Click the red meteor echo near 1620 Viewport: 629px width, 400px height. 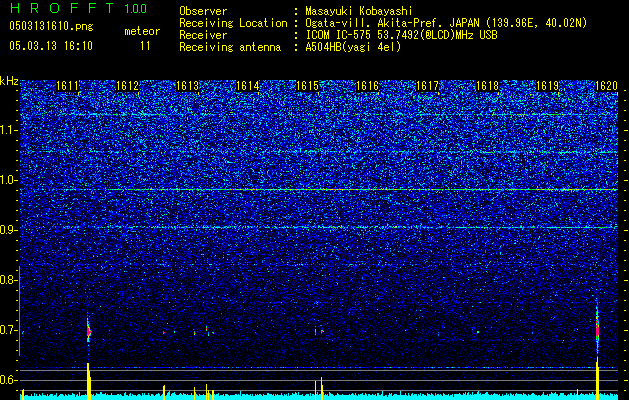click(x=597, y=328)
